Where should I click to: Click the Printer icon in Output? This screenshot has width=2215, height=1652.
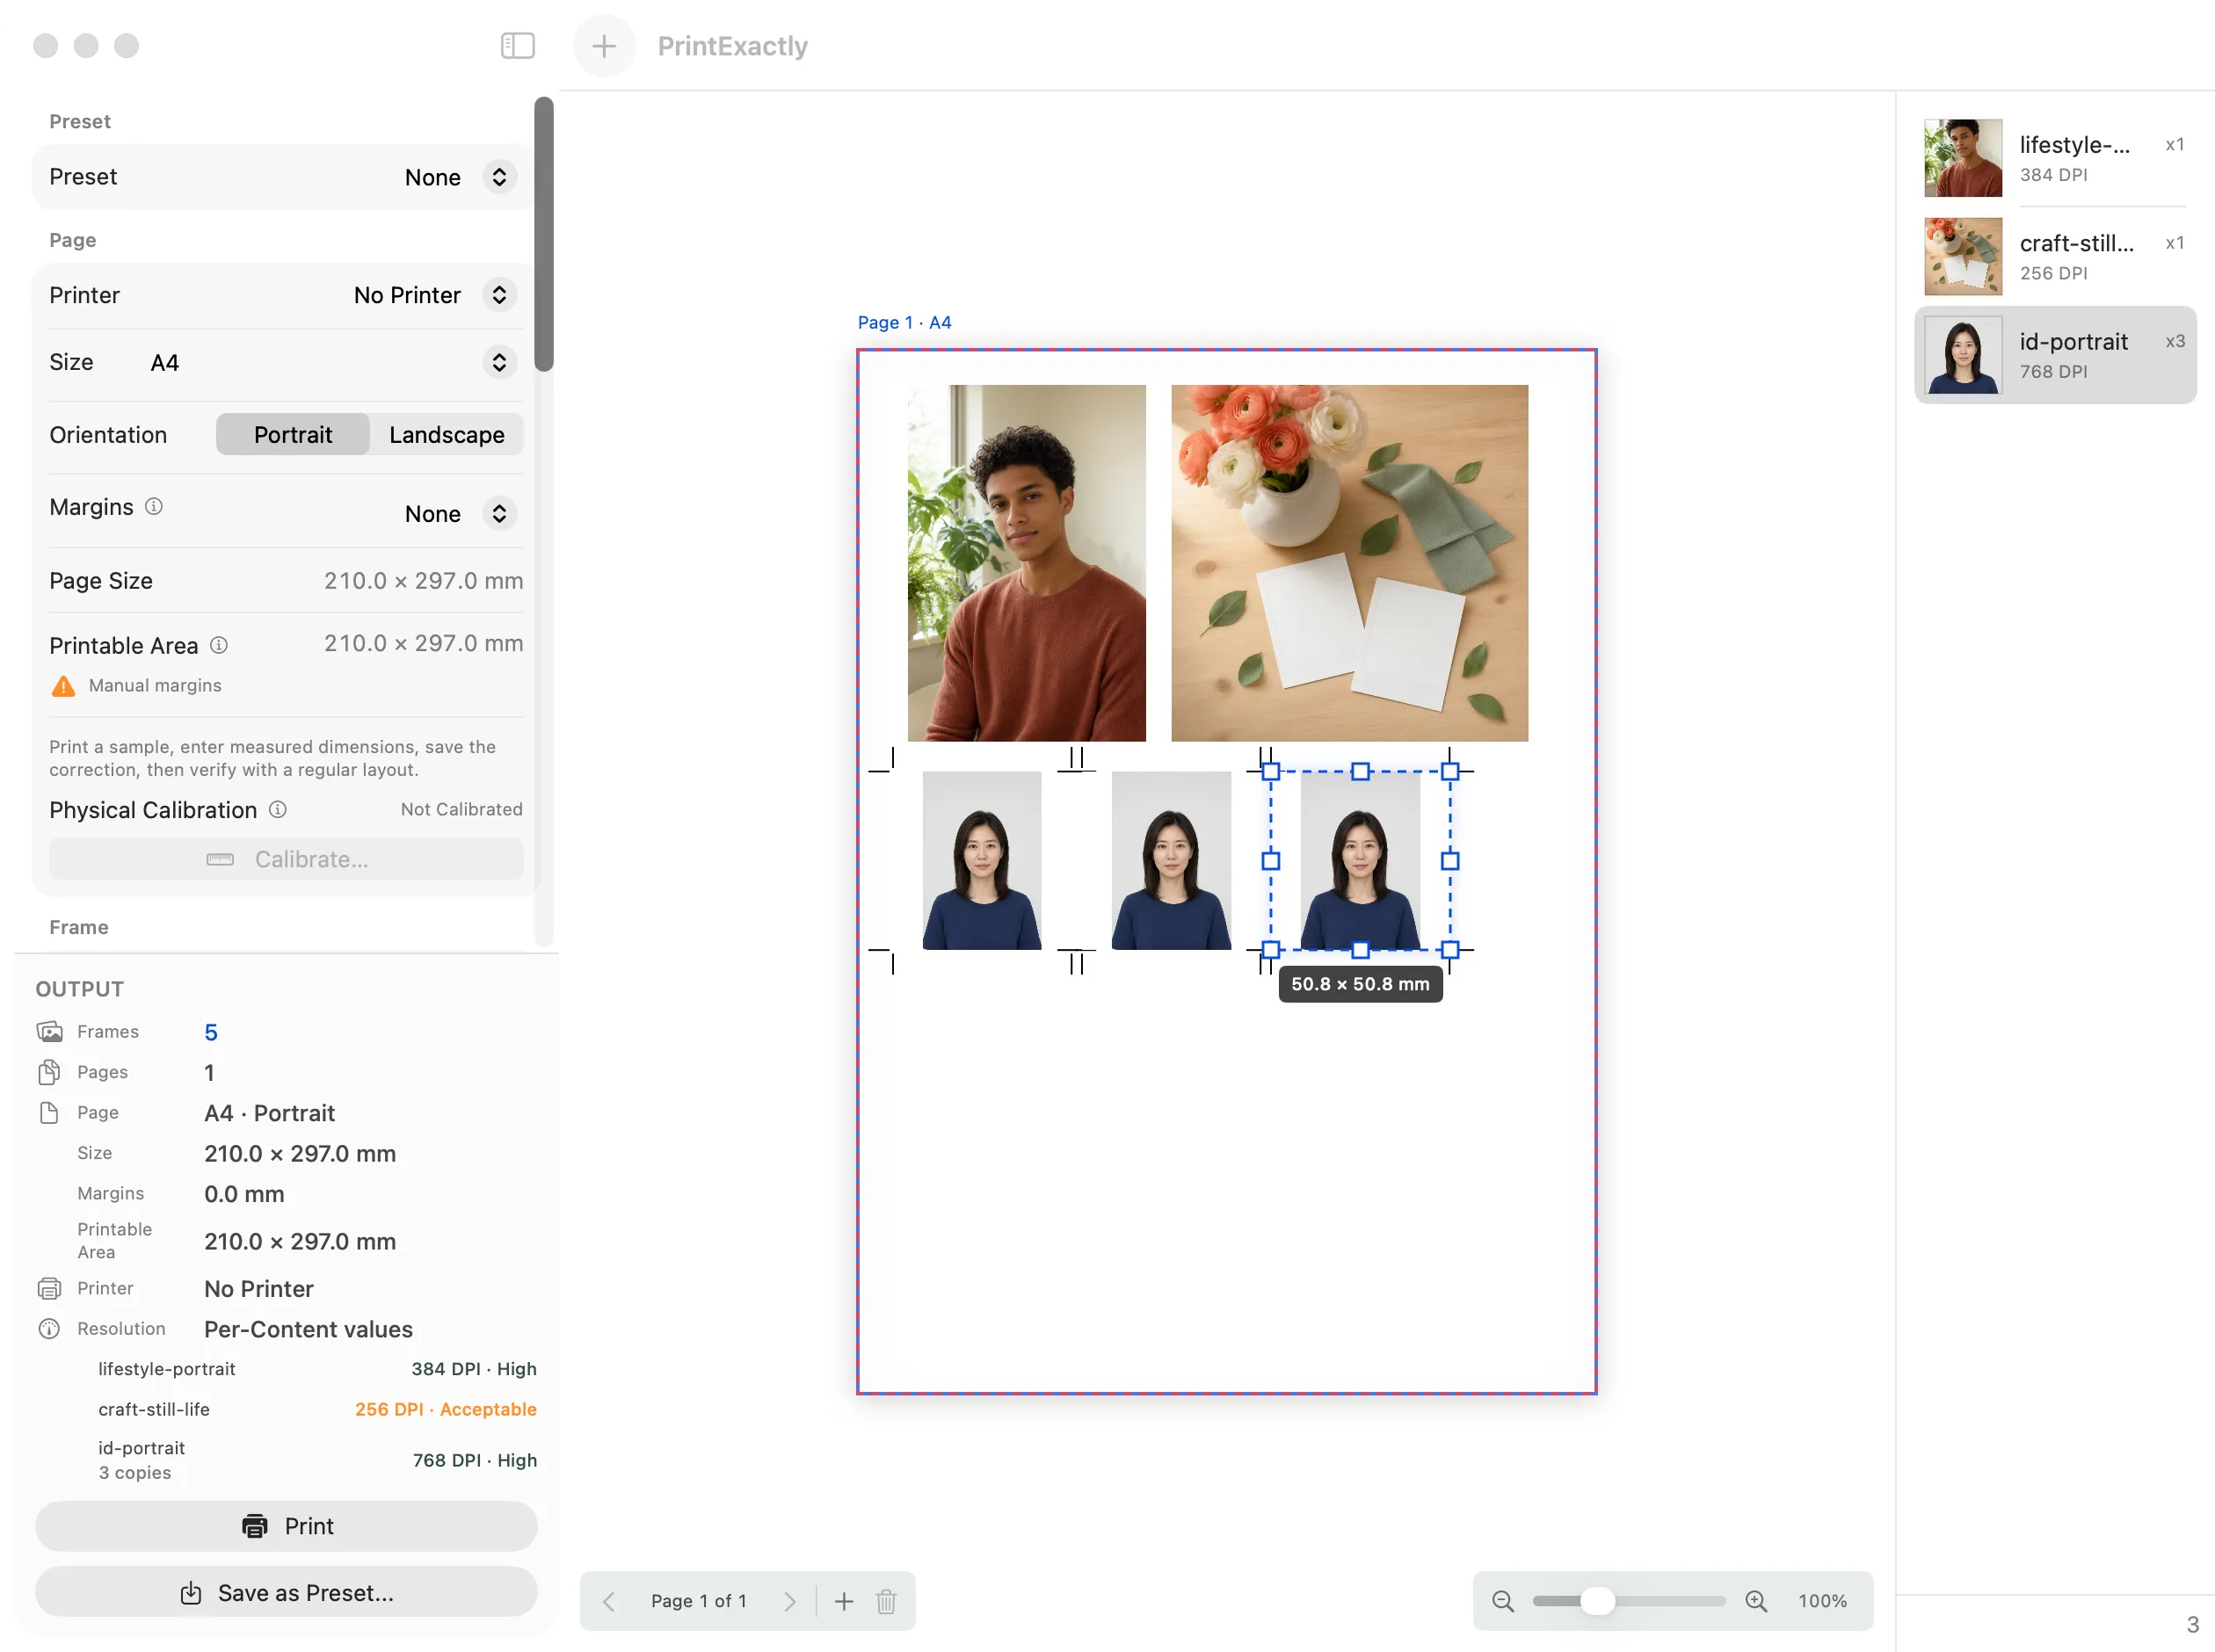pyautogui.click(x=49, y=1288)
